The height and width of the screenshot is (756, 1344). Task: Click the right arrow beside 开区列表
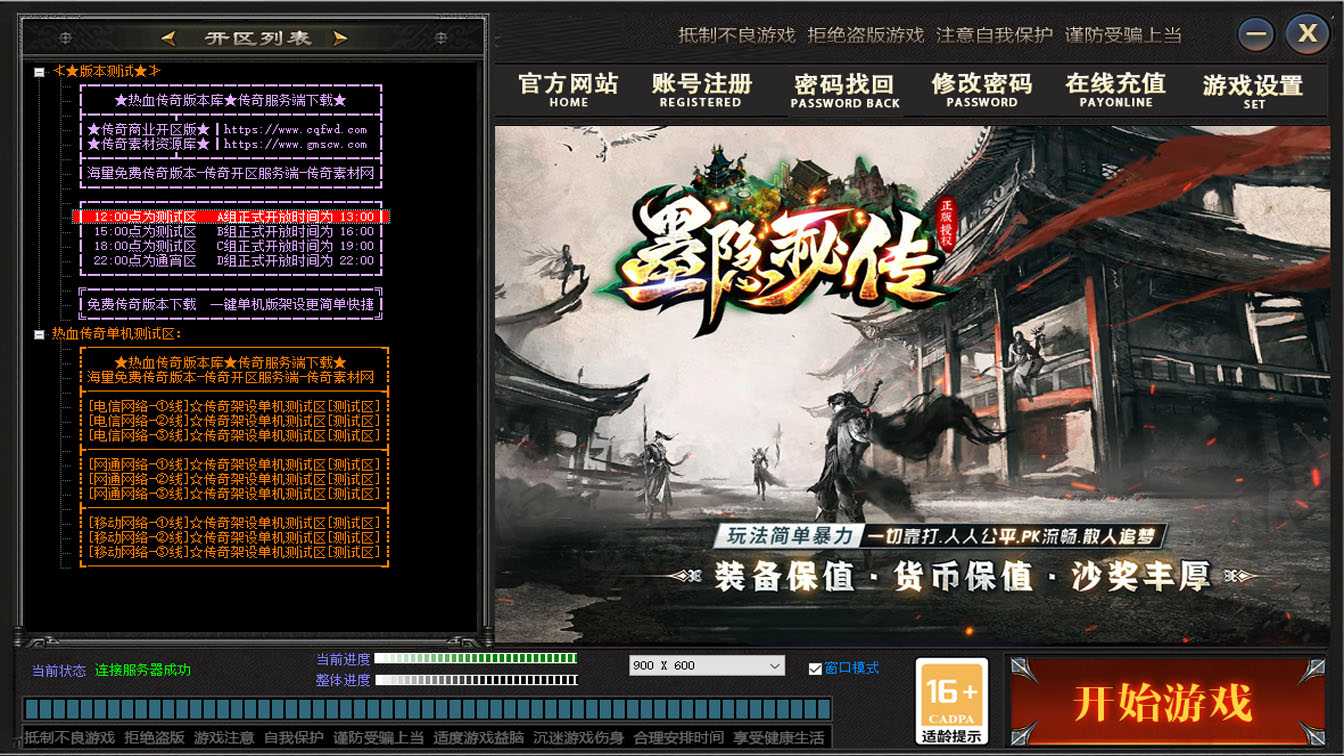(x=341, y=38)
